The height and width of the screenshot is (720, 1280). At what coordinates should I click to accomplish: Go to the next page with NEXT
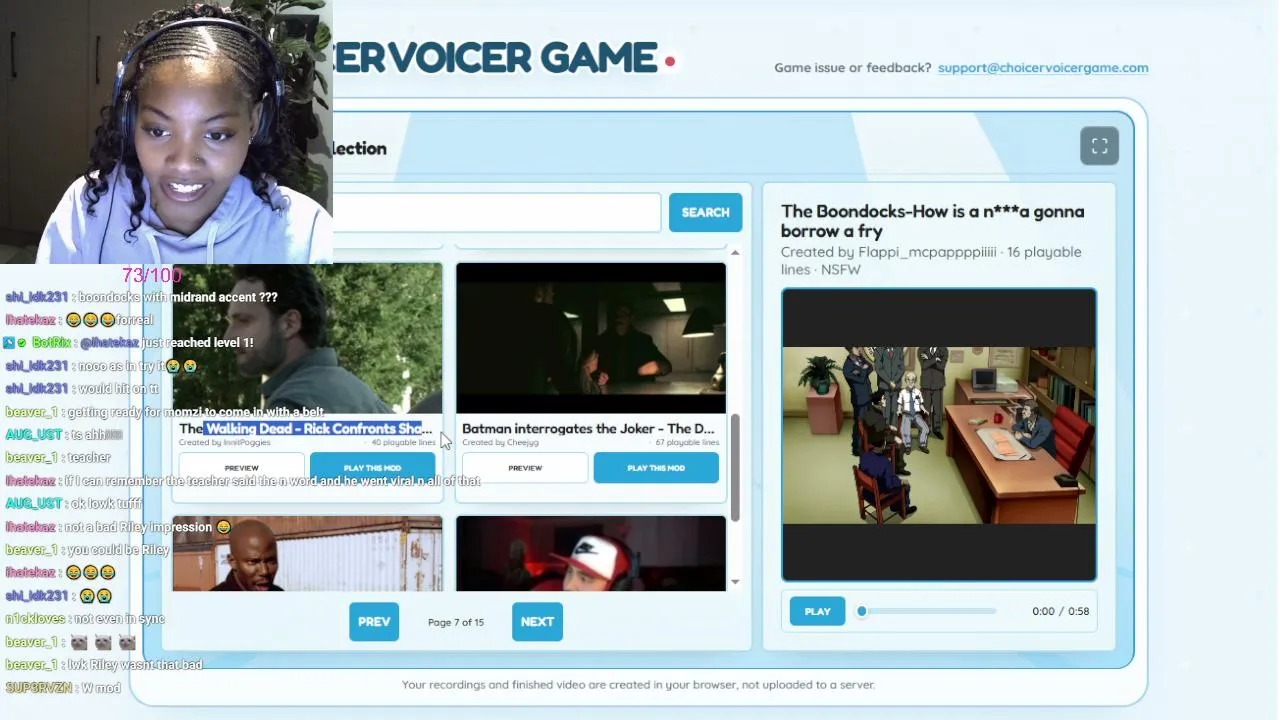coord(537,622)
